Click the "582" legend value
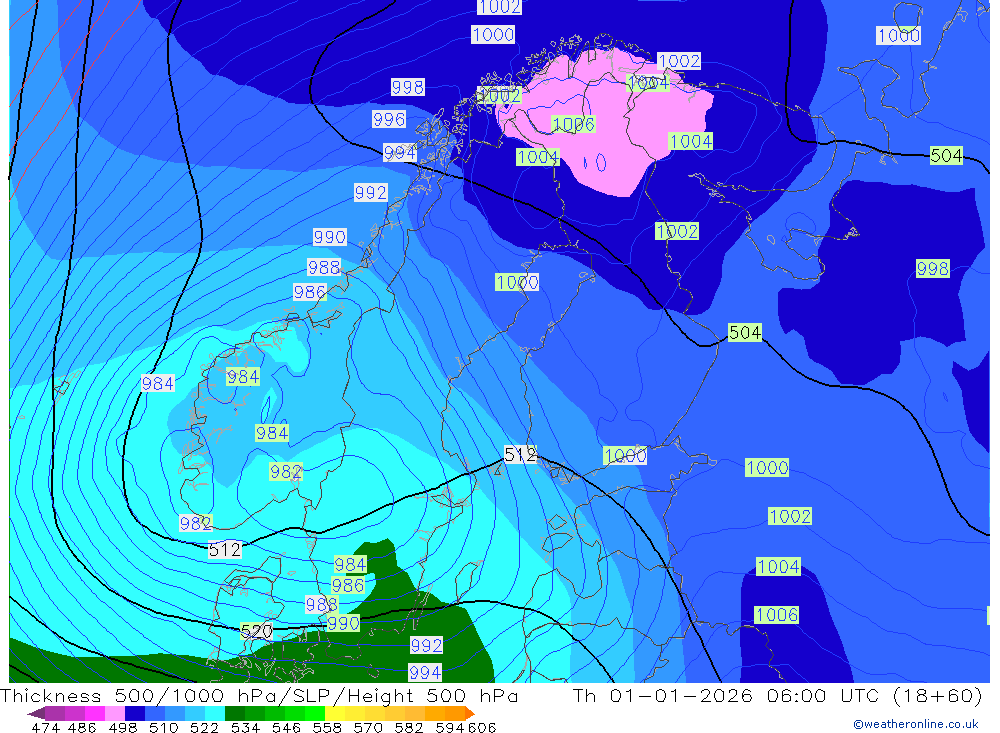The width and height of the screenshot is (1000, 733). pos(409,727)
